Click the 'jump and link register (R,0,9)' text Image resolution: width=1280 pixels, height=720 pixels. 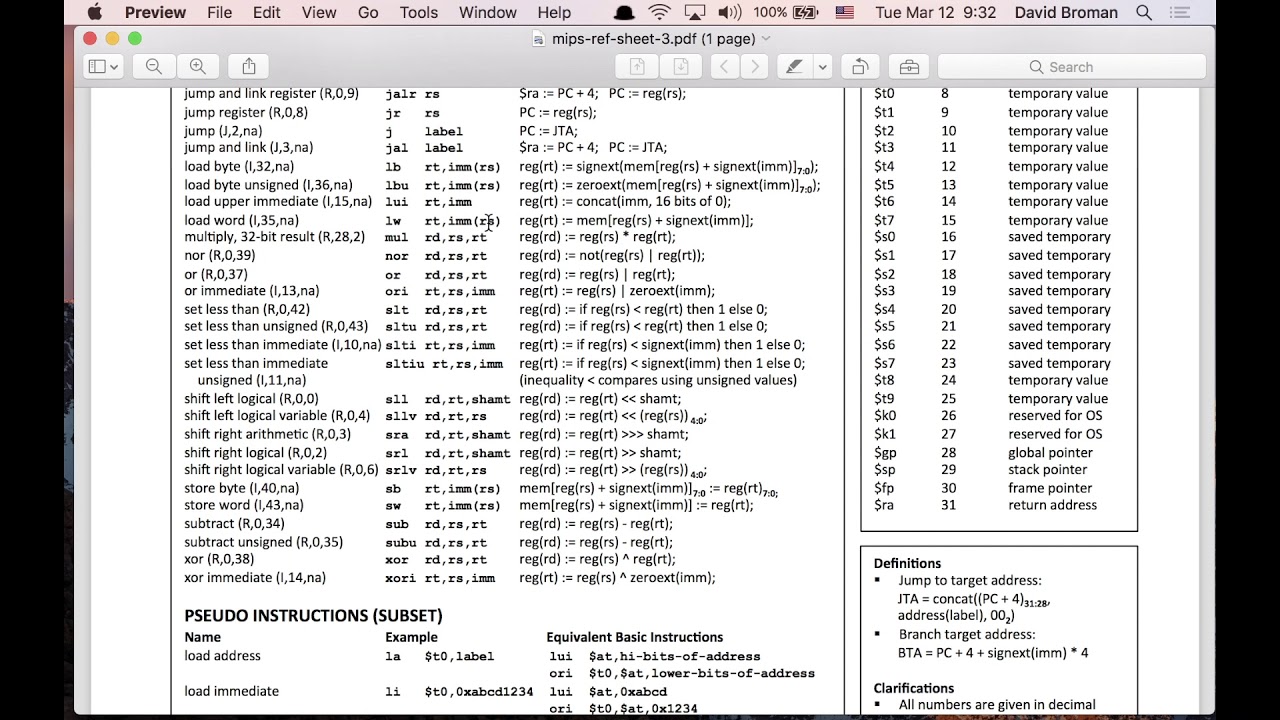point(271,94)
